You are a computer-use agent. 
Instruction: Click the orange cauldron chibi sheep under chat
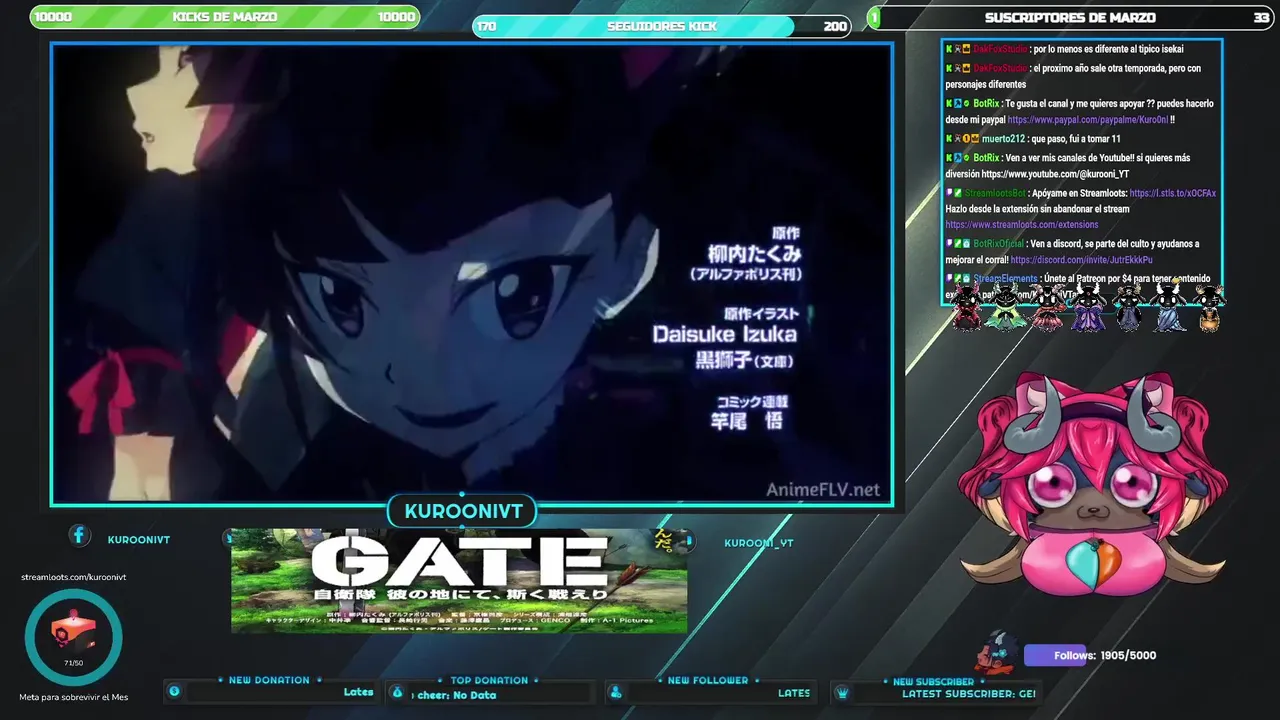[x=1208, y=307]
